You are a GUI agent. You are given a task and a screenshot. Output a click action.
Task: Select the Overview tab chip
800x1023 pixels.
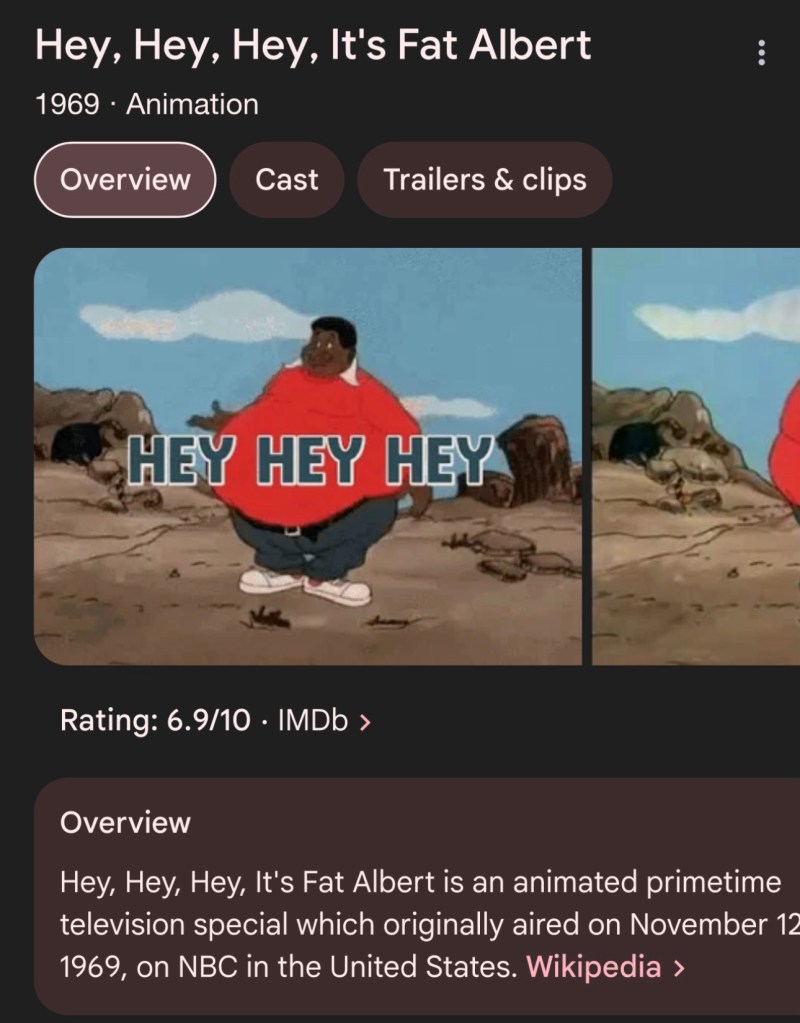pyautogui.click(x=125, y=179)
